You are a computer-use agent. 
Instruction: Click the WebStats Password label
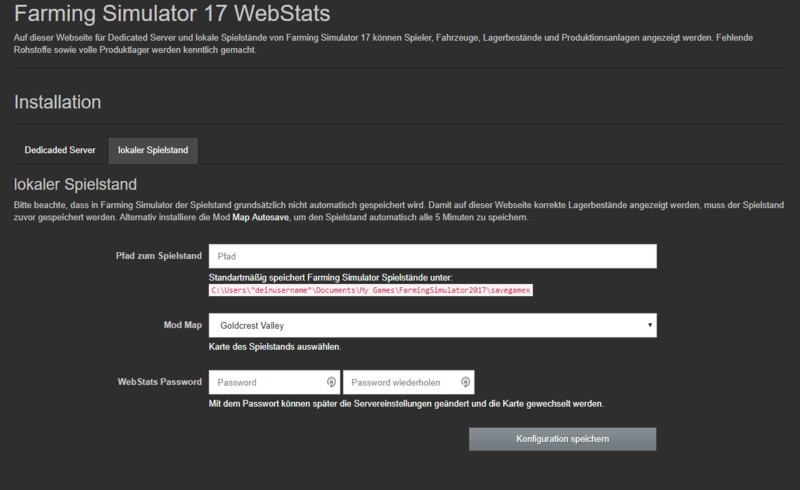coord(160,382)
